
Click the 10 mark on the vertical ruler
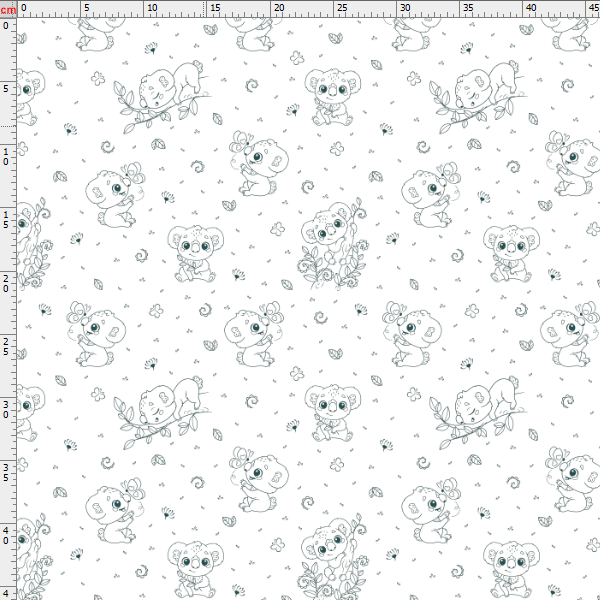6,157
